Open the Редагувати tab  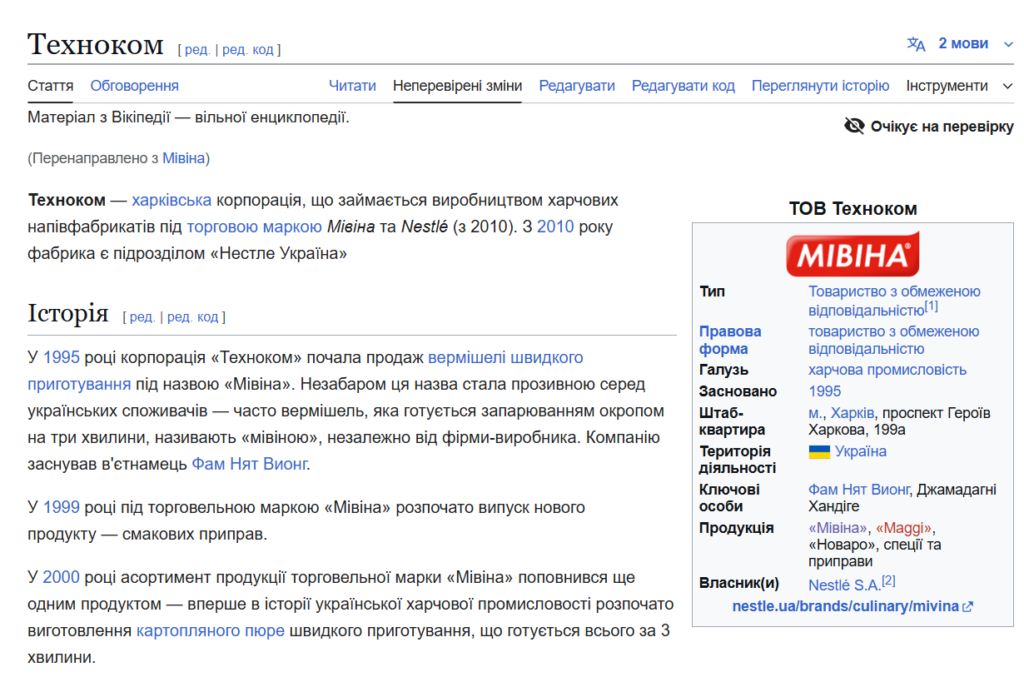(x=577, y=86)
